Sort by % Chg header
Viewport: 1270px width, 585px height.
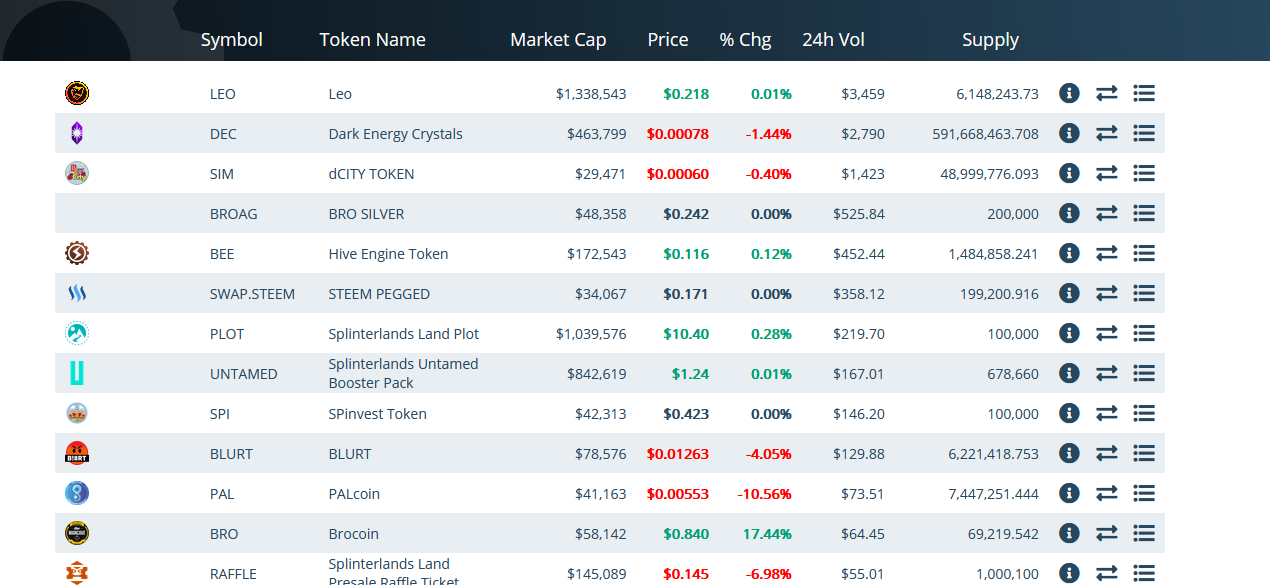click(x=745, y=40)
